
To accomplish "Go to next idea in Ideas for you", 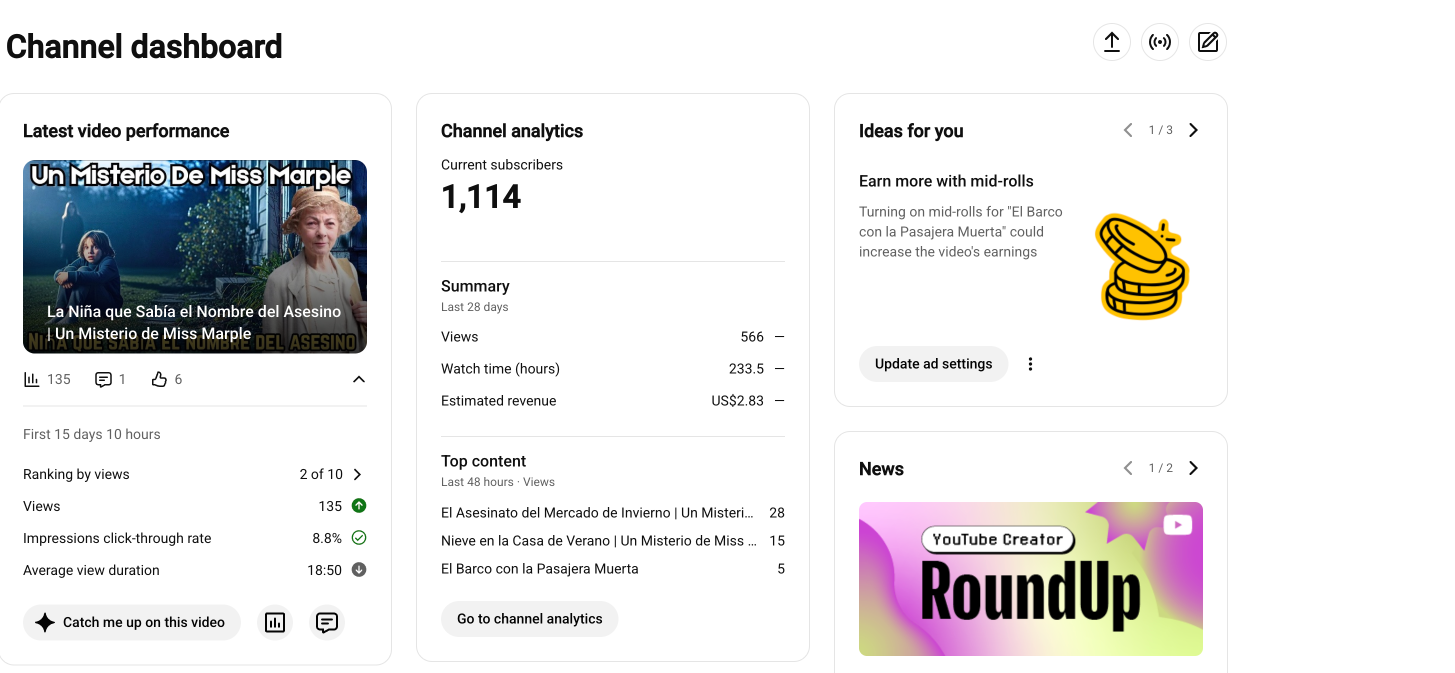I will [1193, 130].
